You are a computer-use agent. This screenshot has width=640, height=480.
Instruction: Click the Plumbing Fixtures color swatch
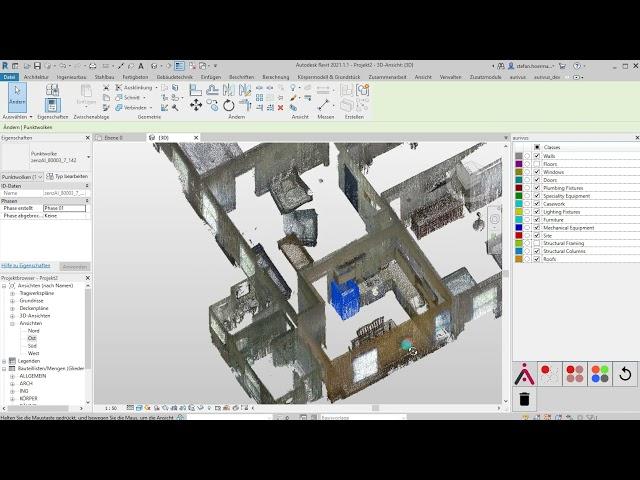(519, 188)
